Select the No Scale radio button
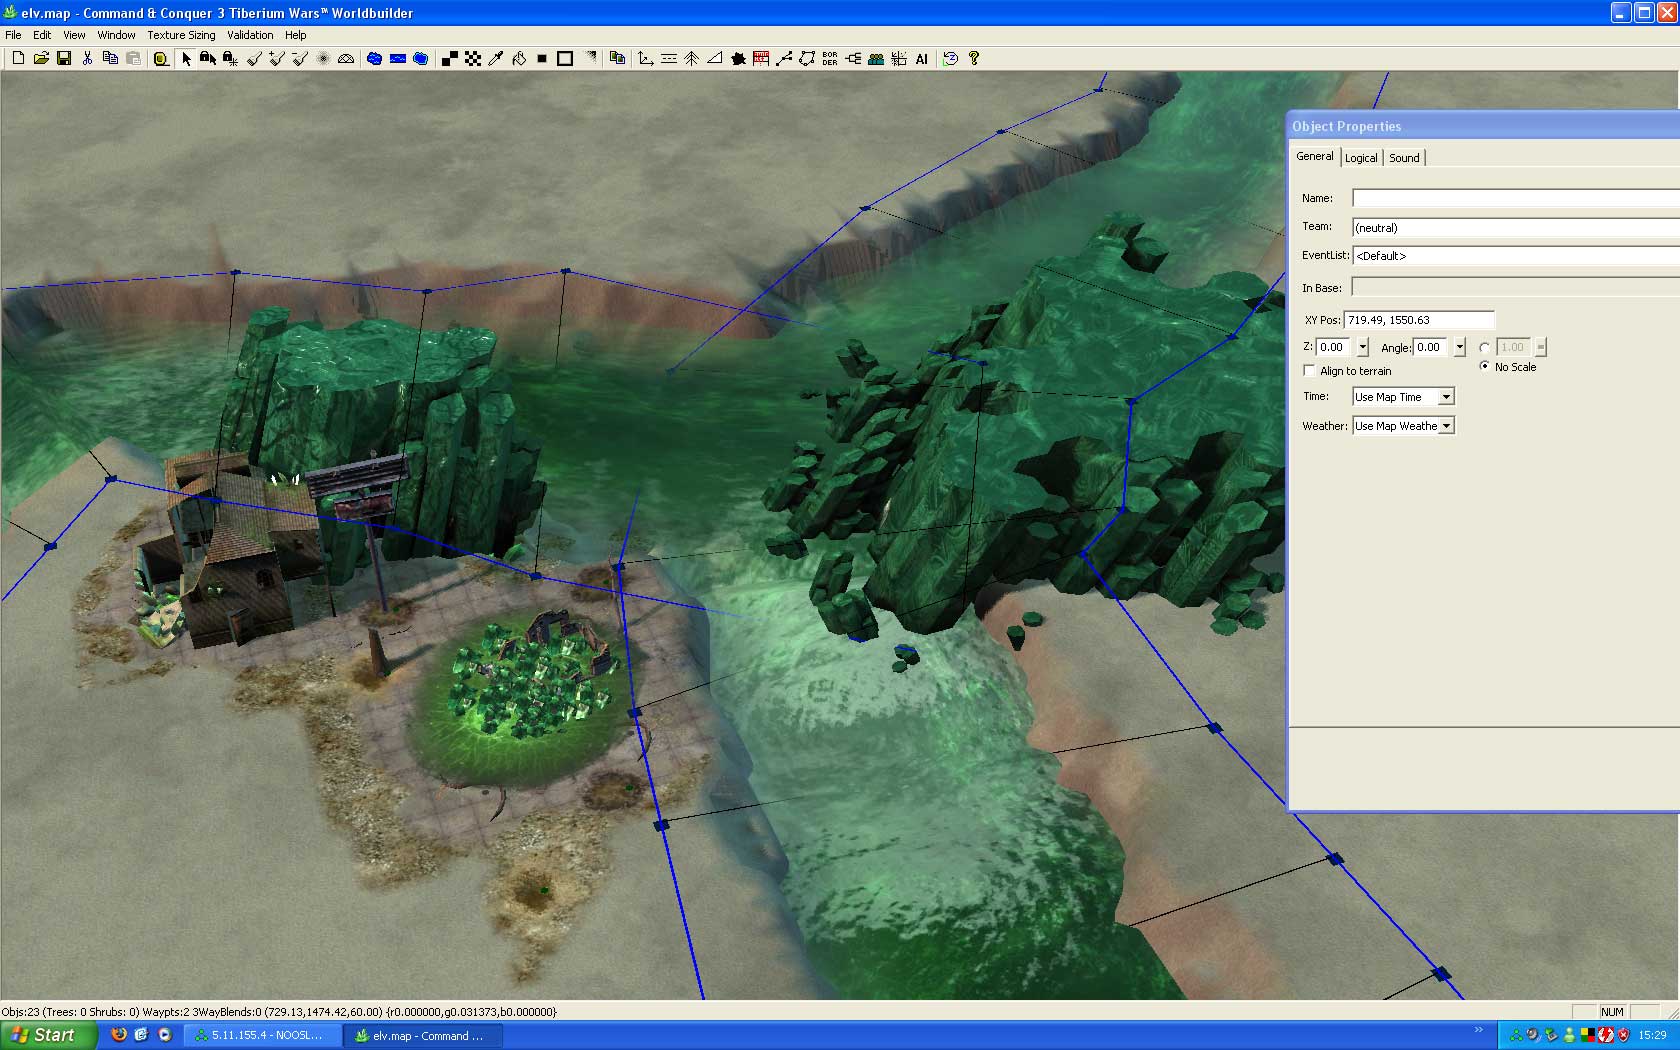The height and width of the screenshot is (1050, 1680). (x=1485, y=366)
